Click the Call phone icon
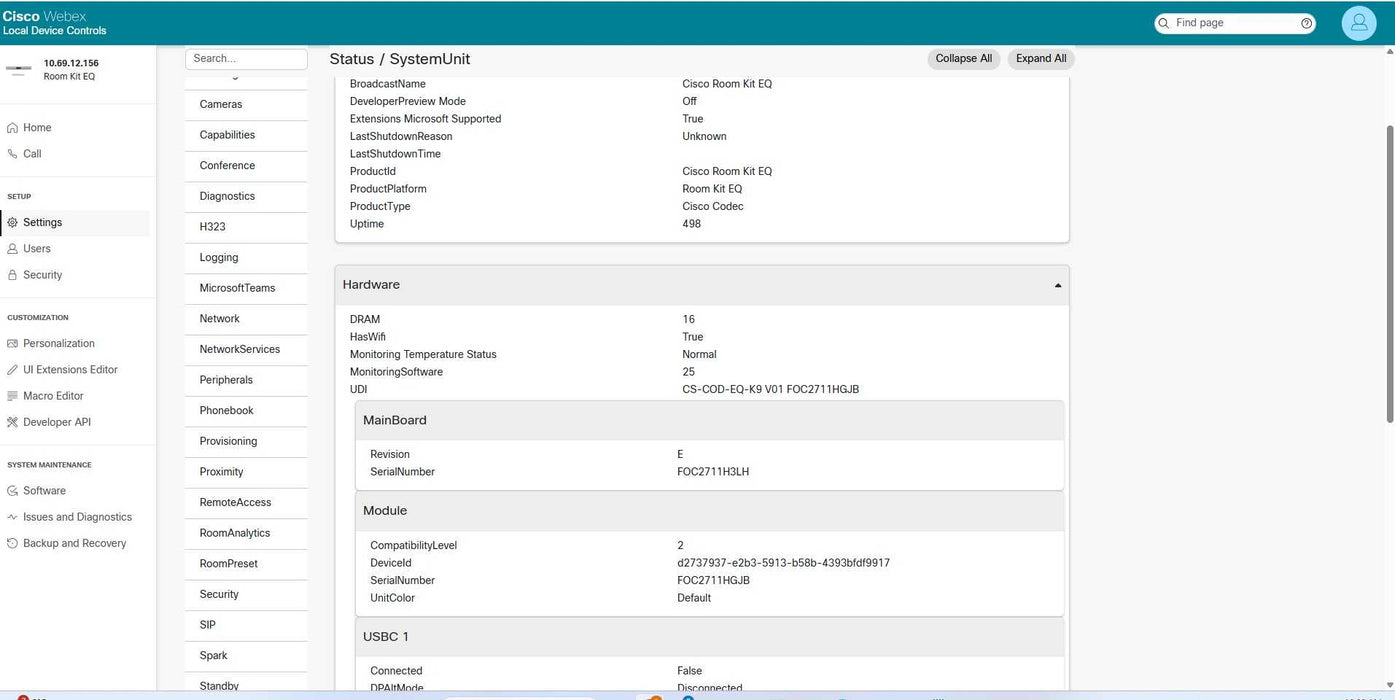Screen dimensions: 1395x700 click(x=12, y=154)
